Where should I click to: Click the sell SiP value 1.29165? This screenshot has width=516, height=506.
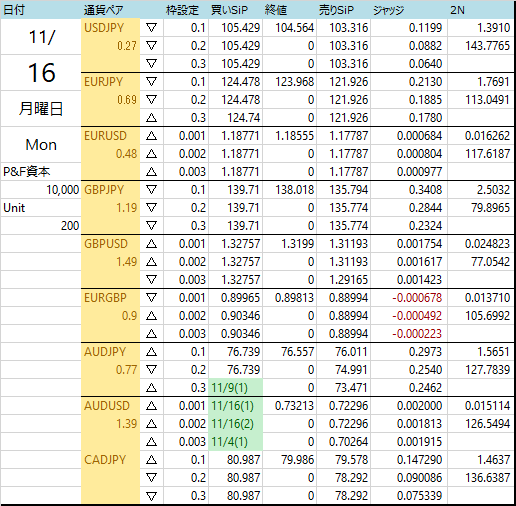pos(349,280)
